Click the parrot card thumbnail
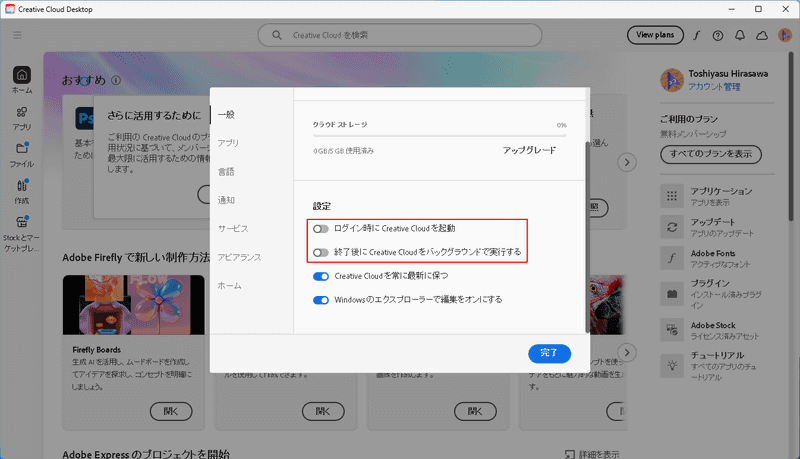Screen dimensions: 800x459 tap(606, 305)
